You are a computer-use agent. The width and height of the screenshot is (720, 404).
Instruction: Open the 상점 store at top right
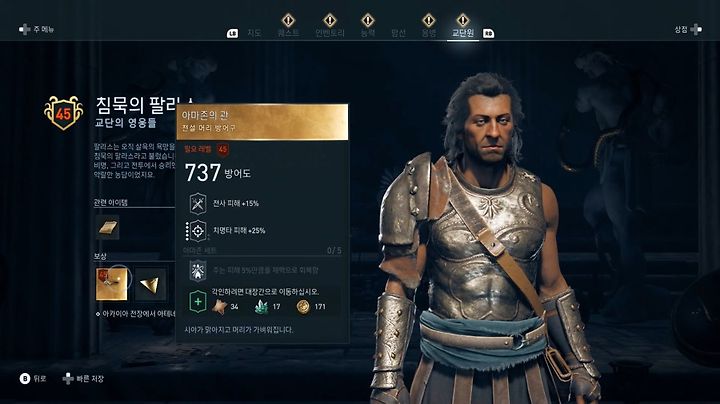pyautogui.click(x=688, y=29)
